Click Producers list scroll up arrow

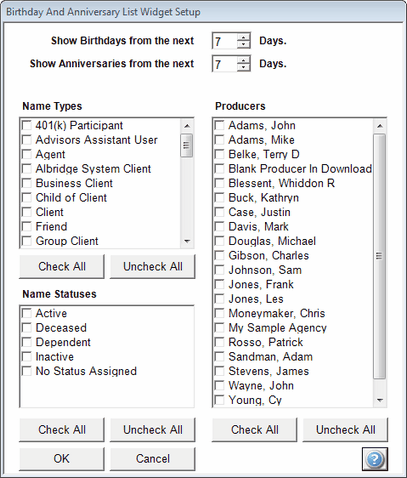click(380, 126)
